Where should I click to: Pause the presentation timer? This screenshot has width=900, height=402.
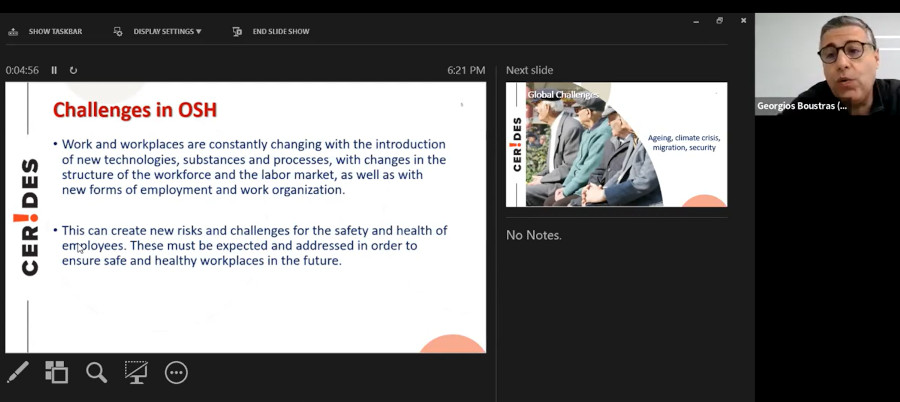click(54, 70)
